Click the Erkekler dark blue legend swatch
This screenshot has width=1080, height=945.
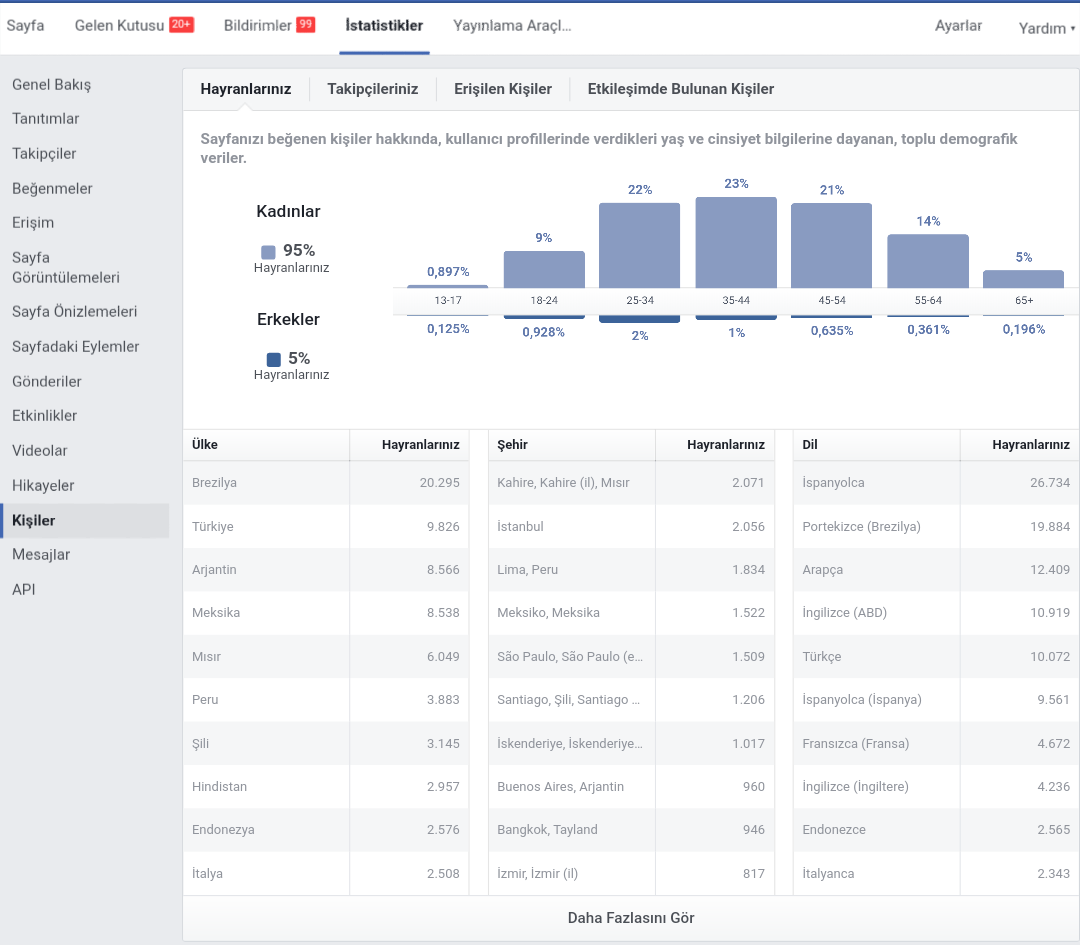pyautogui.click(x=273, y=360)
